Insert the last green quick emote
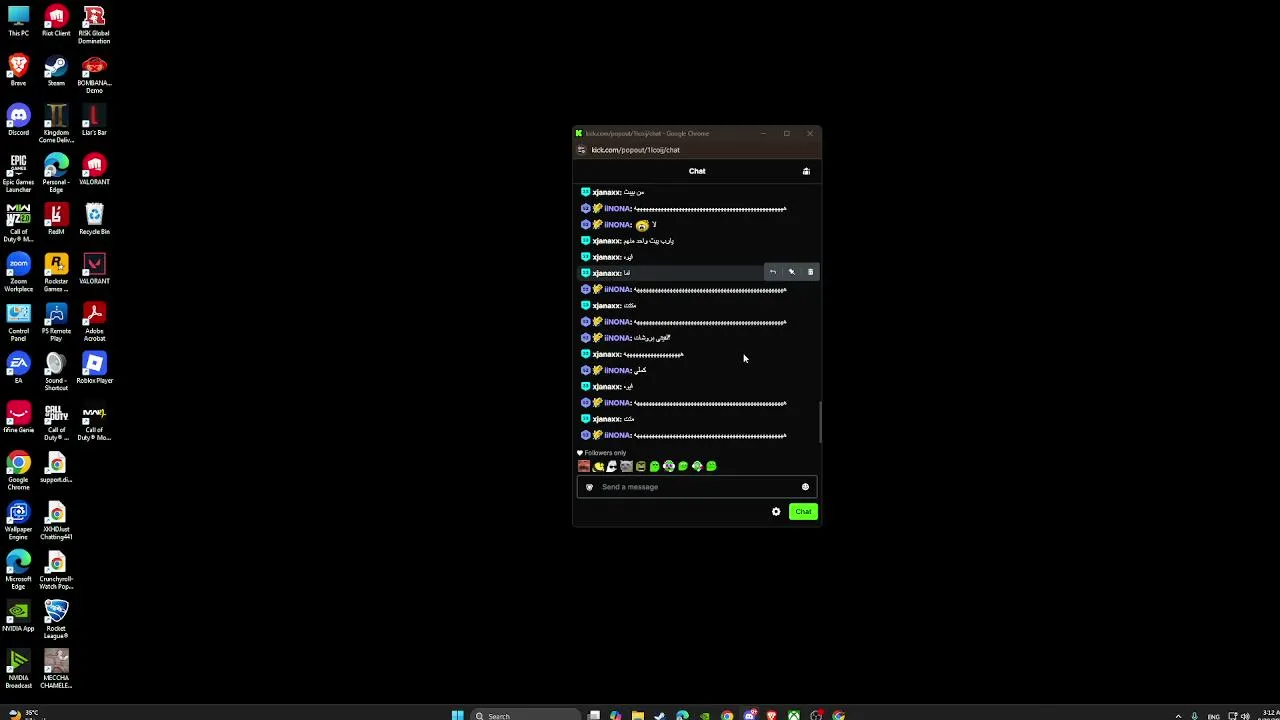The height and width of the screenshot is (720, 1280). [x=711, y=466]
